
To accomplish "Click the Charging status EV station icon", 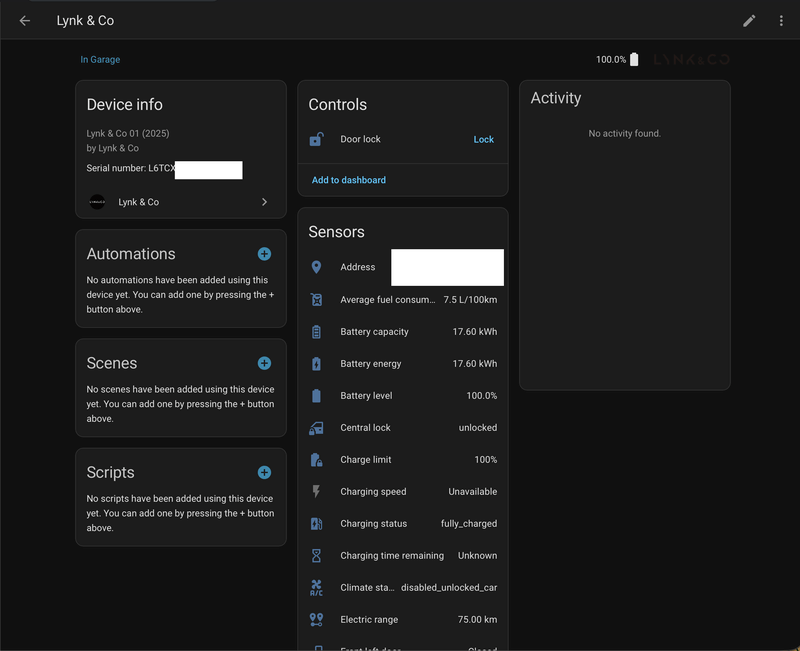I will pos(316,523).
